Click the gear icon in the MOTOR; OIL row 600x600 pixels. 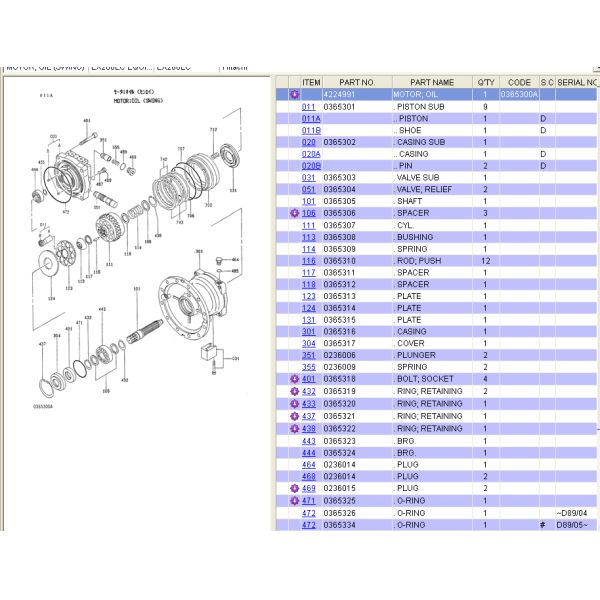(294, 94)
